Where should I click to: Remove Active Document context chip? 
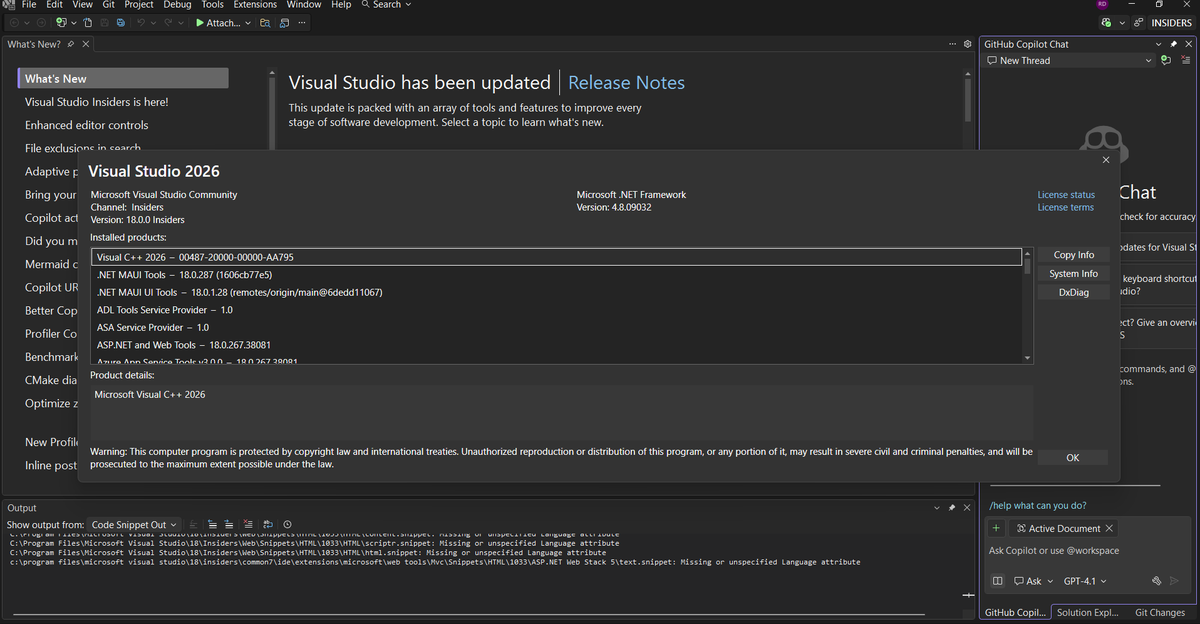pos(1110,528)
